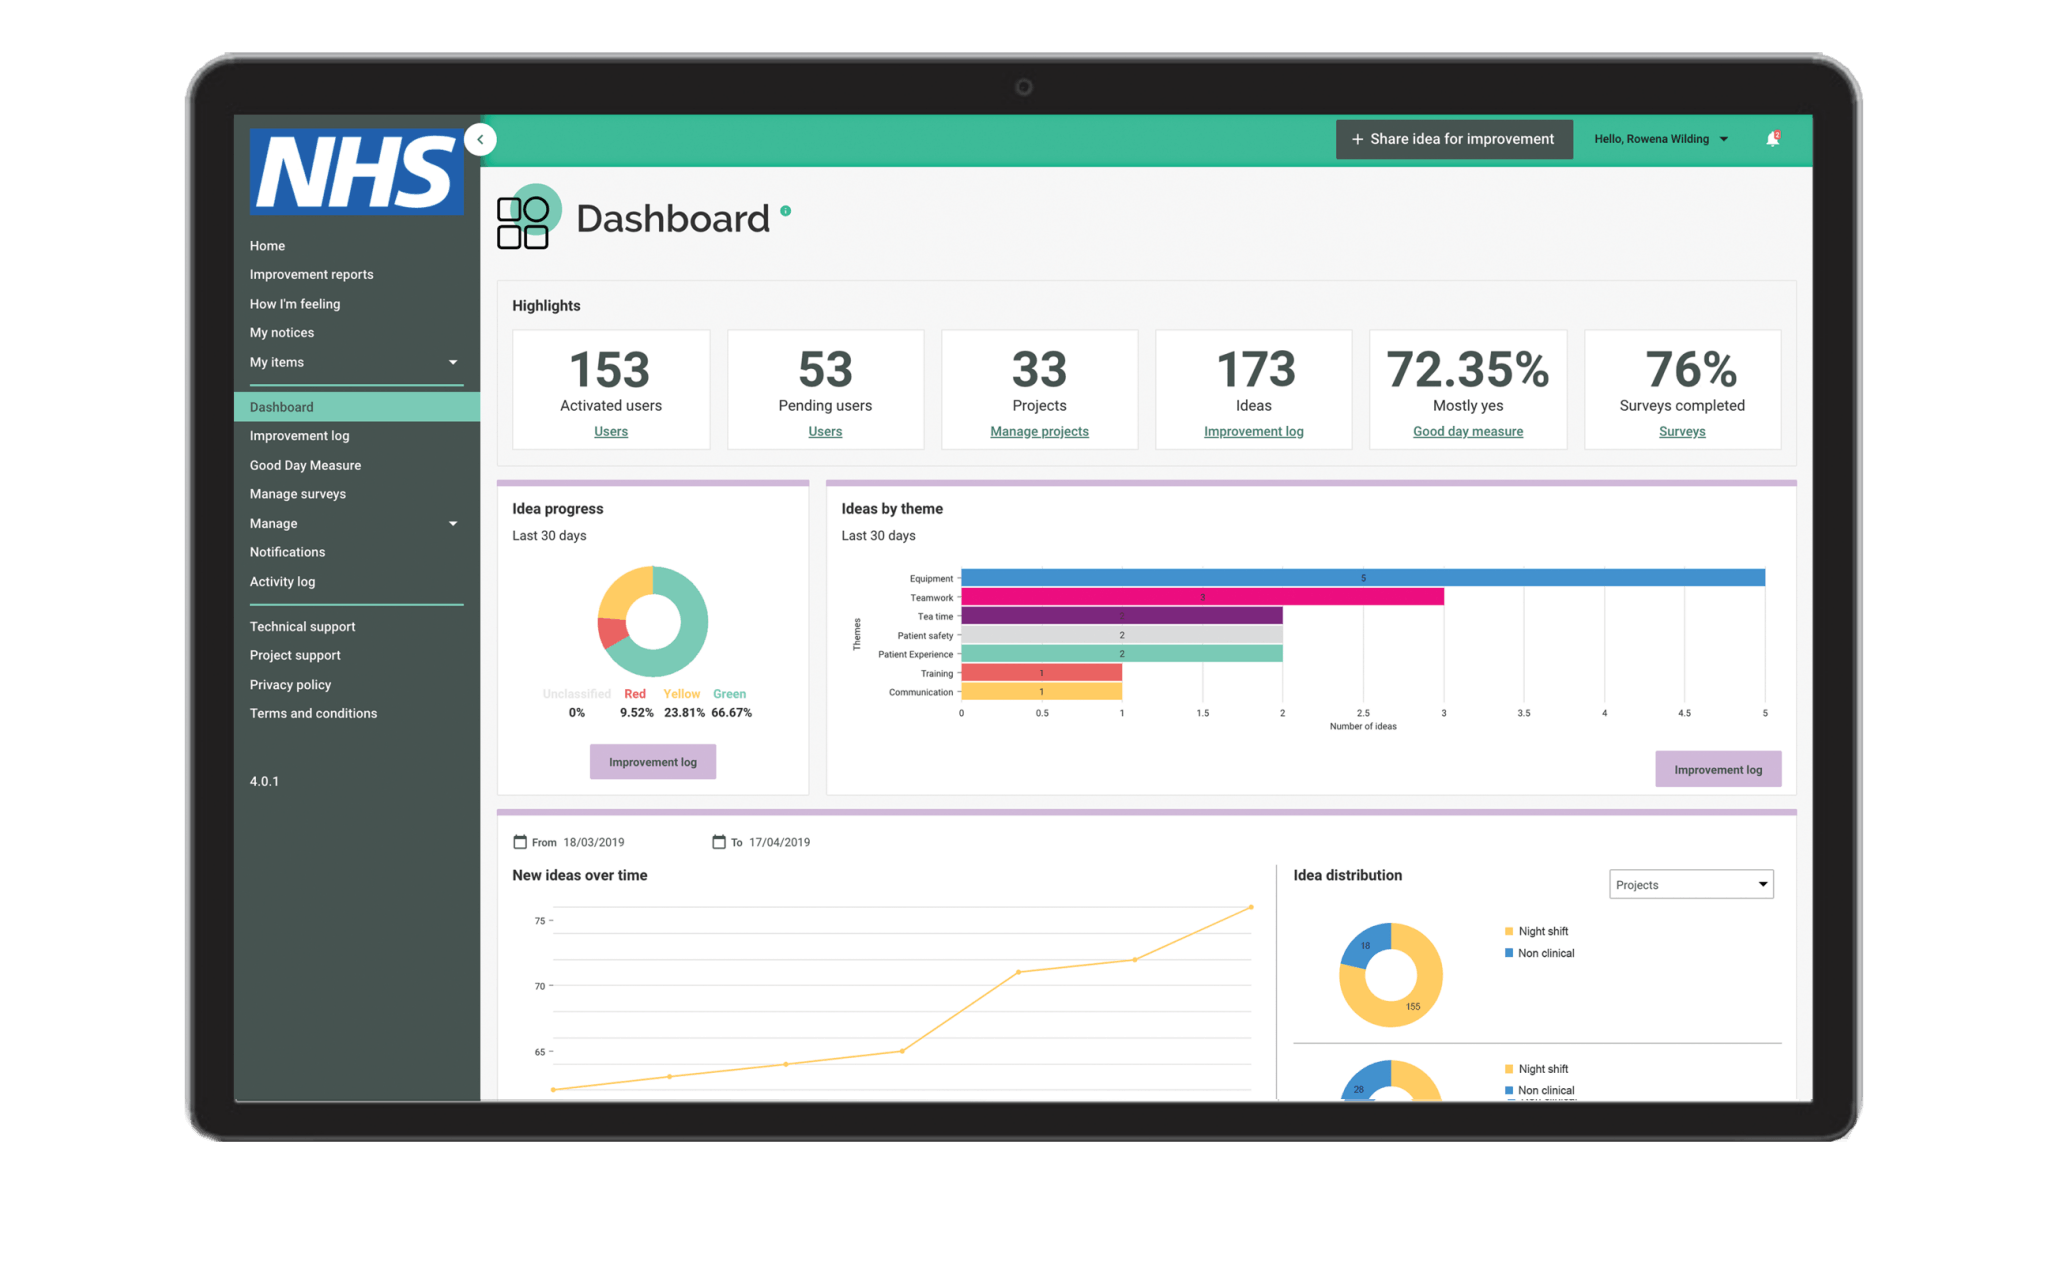Viewport: 2048px width, 1280px height.
Task: Collapse the sidebar with the arrow button
Action: pyautogui.click(x=480, y=139)
